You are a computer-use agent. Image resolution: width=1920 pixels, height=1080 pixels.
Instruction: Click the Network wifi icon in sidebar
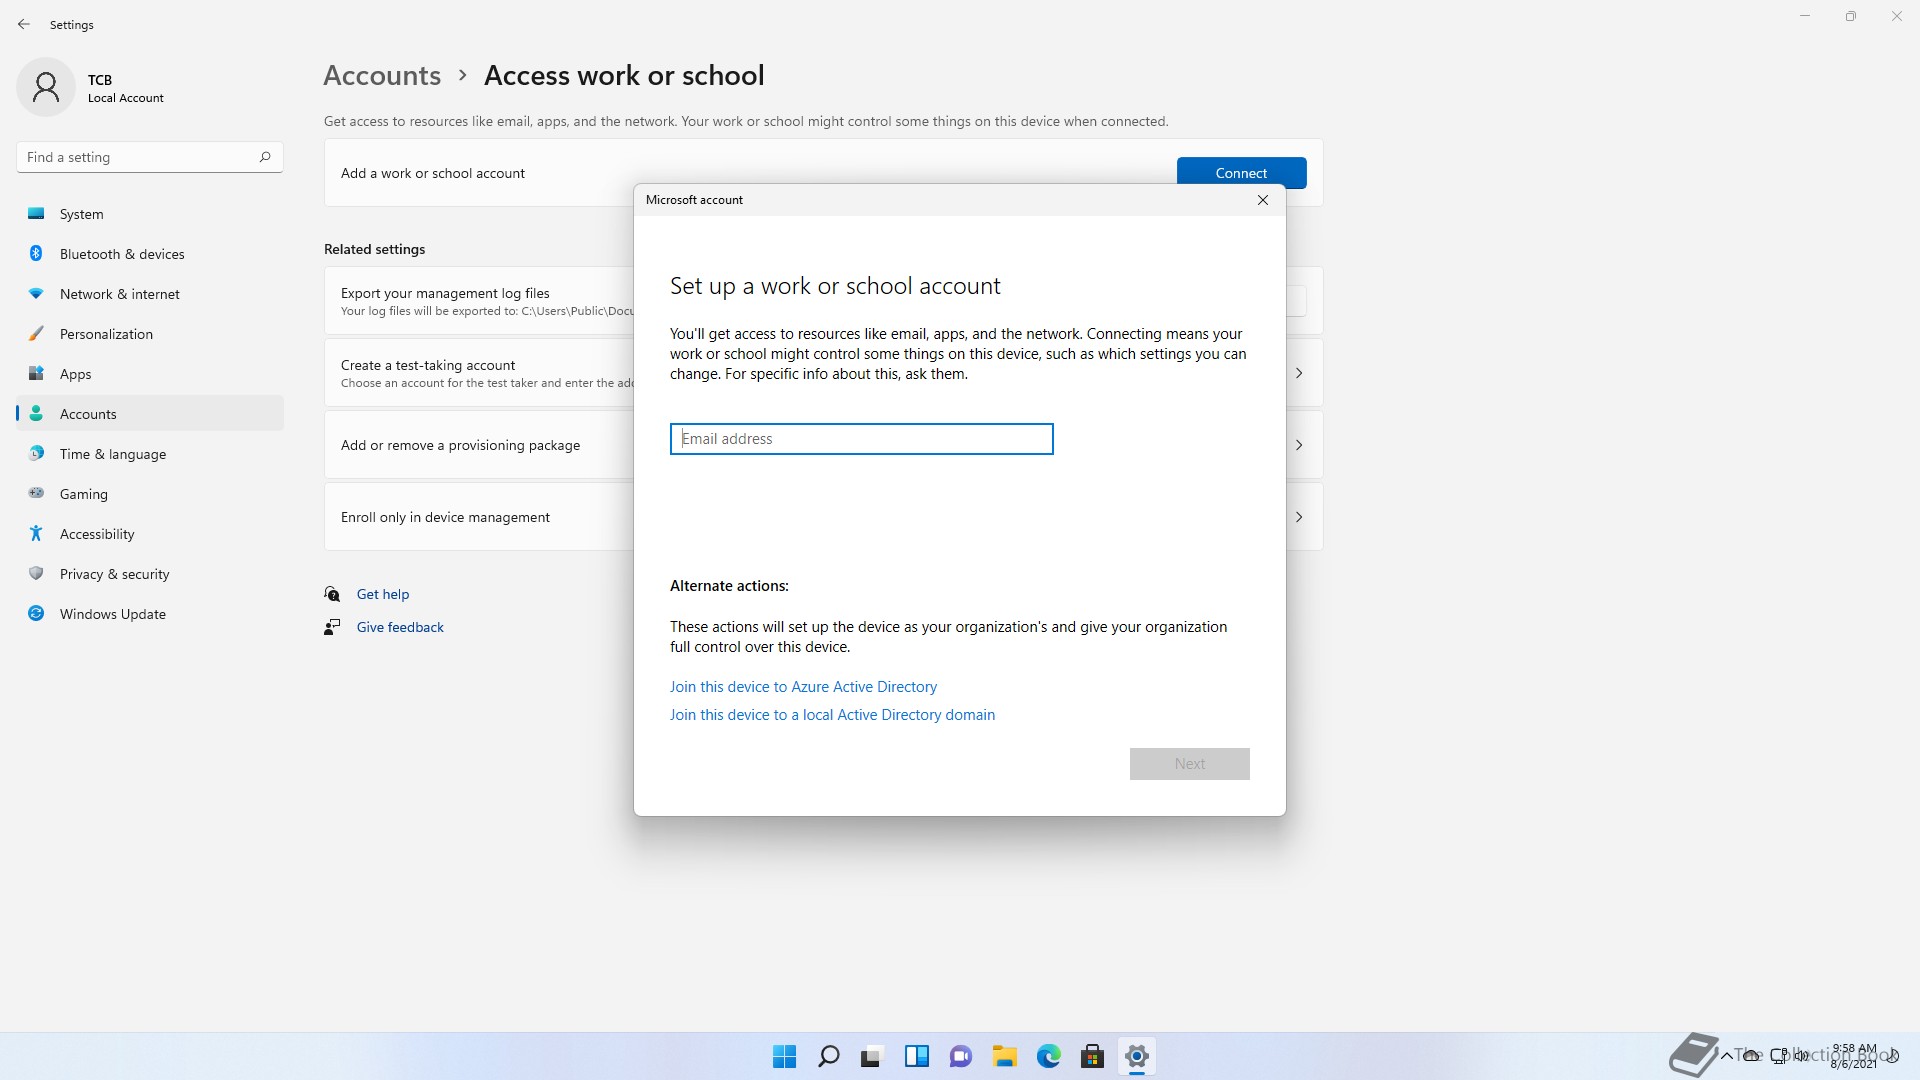coord(36,293)
